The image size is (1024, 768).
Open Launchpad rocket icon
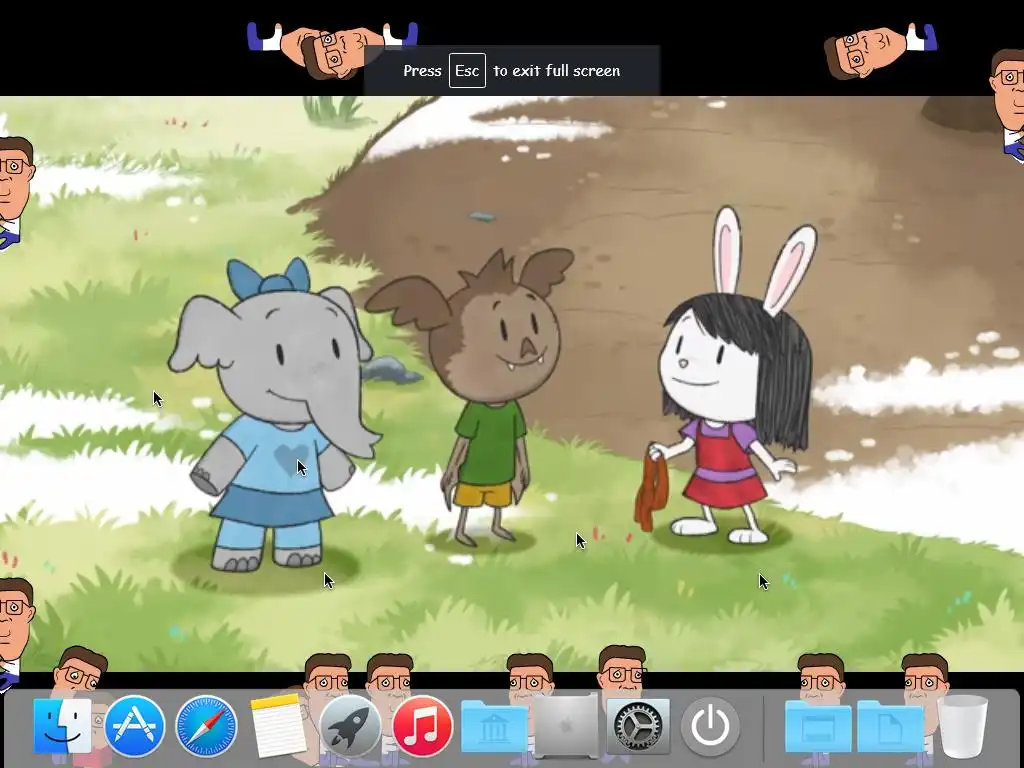point(350,726)
